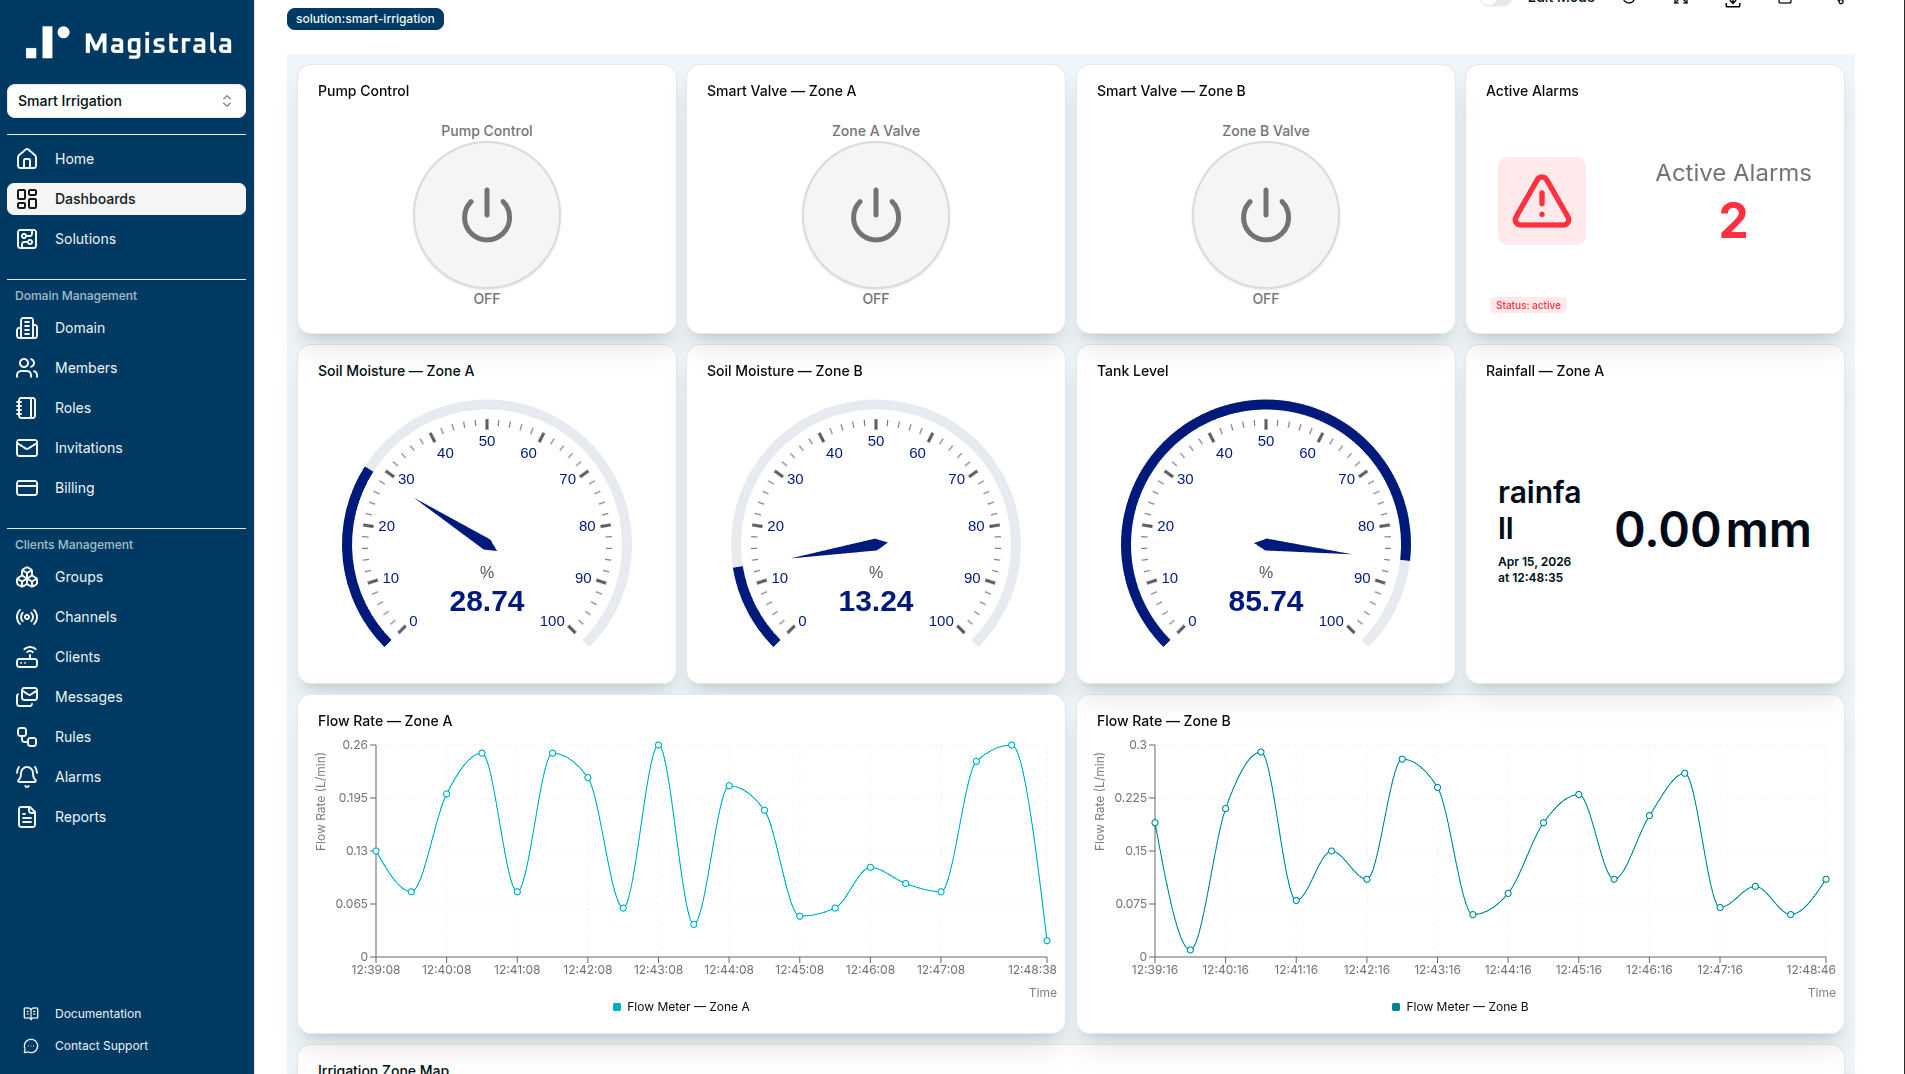
Task: Click the Channels broadcast icon
Action: pyautogui.click(x=27, y=617)
